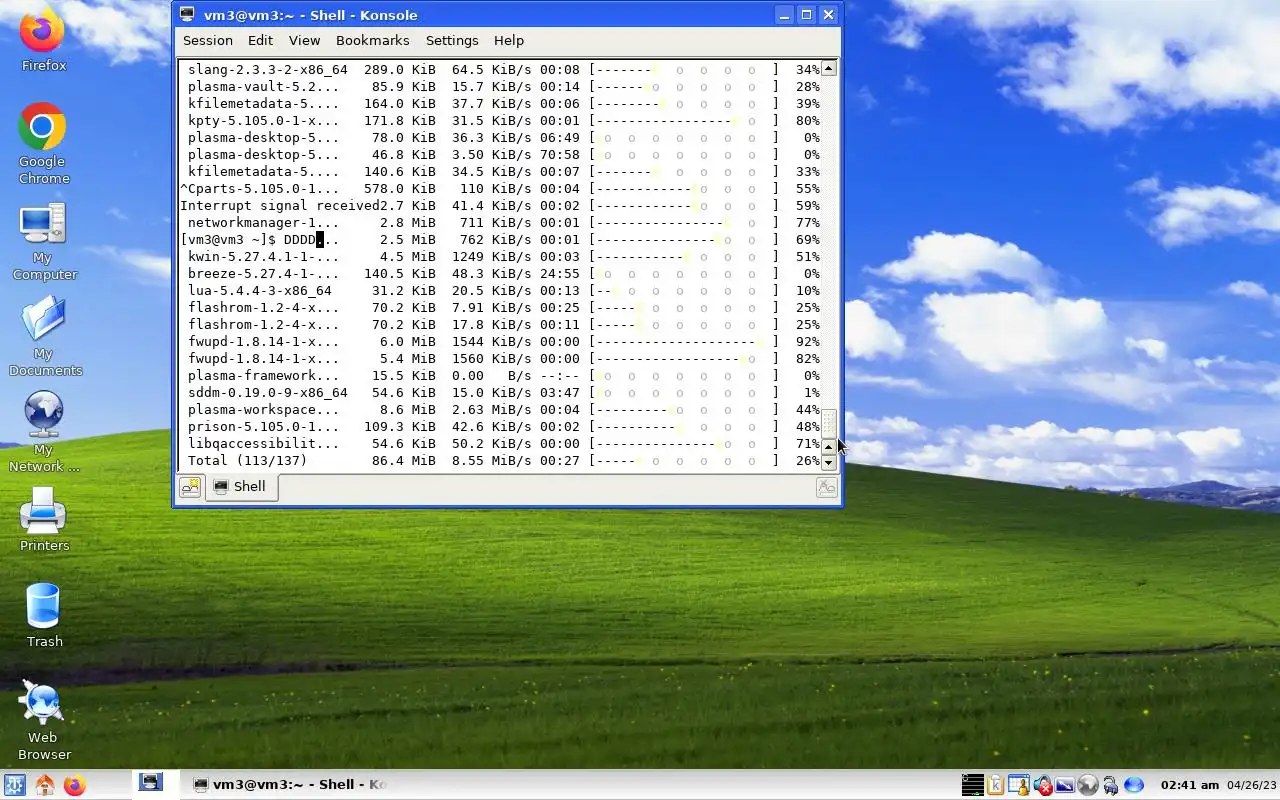The height and width of the screenshot is (800, 1280).
Task: Click the new session icon in Konsole tab bar
Action: pos(190,487)
